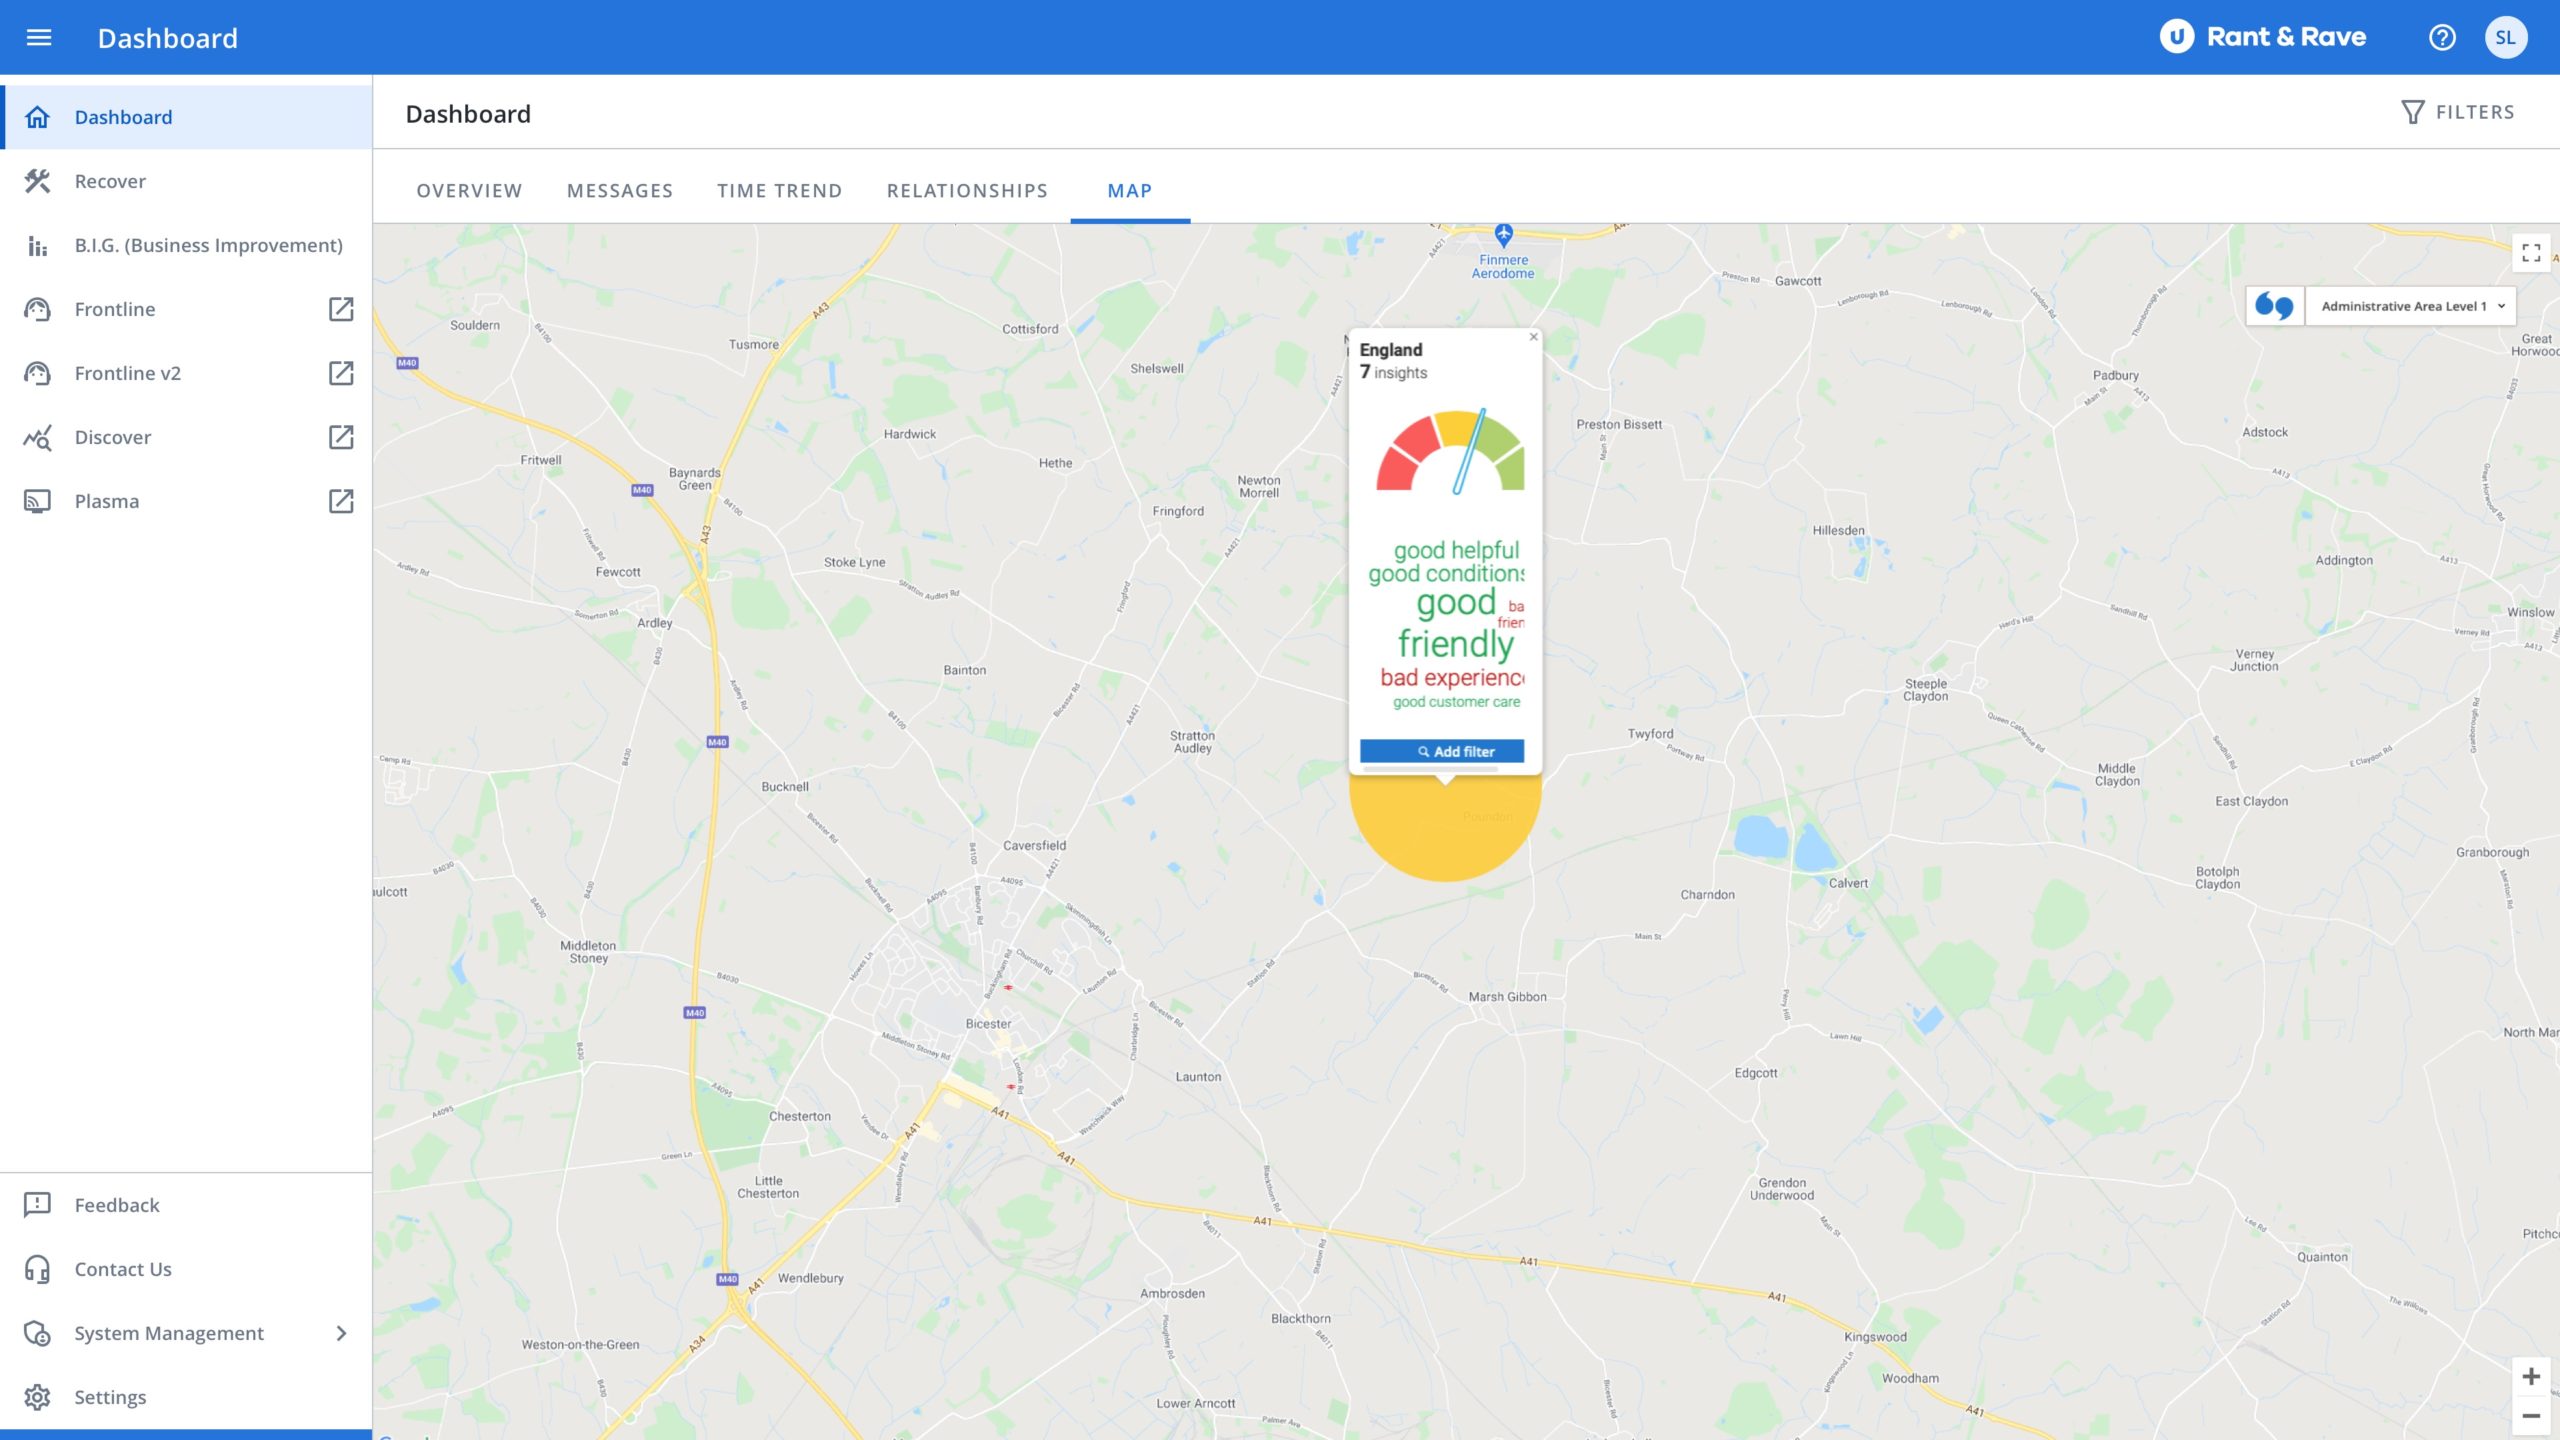
Task: Click '7 insights' text in popup
Action: [1393, 372]
